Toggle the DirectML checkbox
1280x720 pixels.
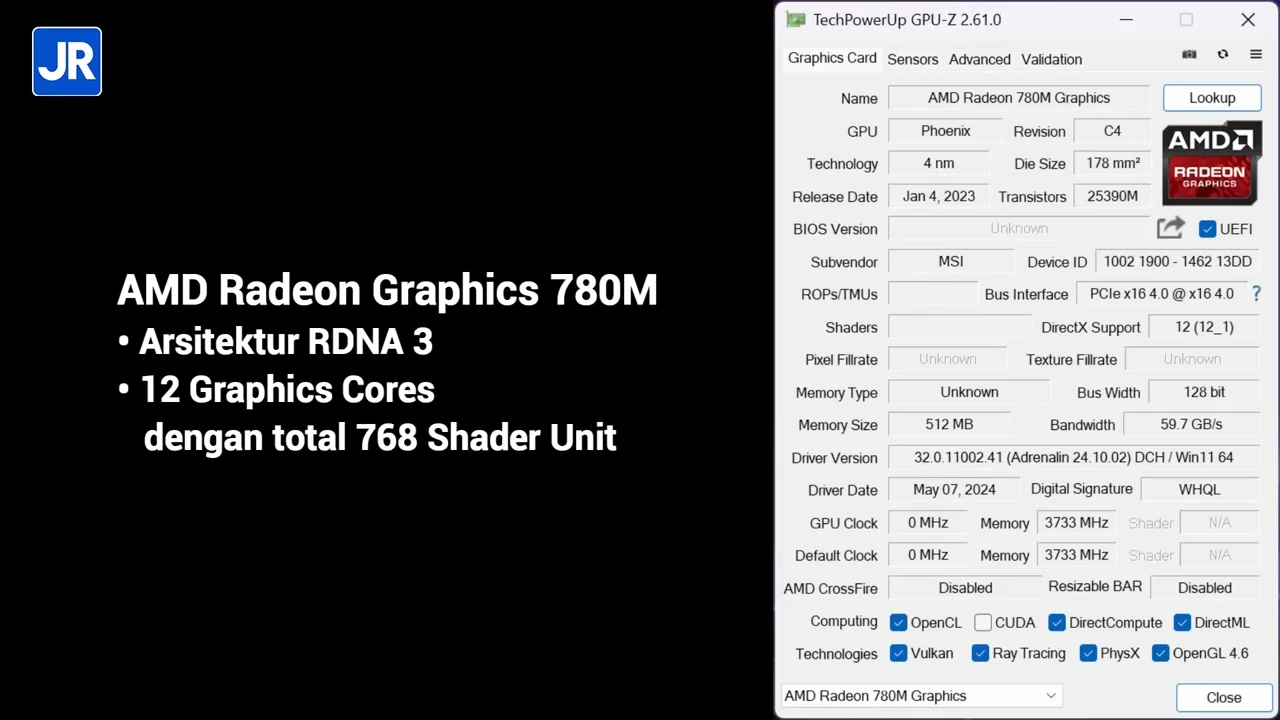(x=1182, y=623)
